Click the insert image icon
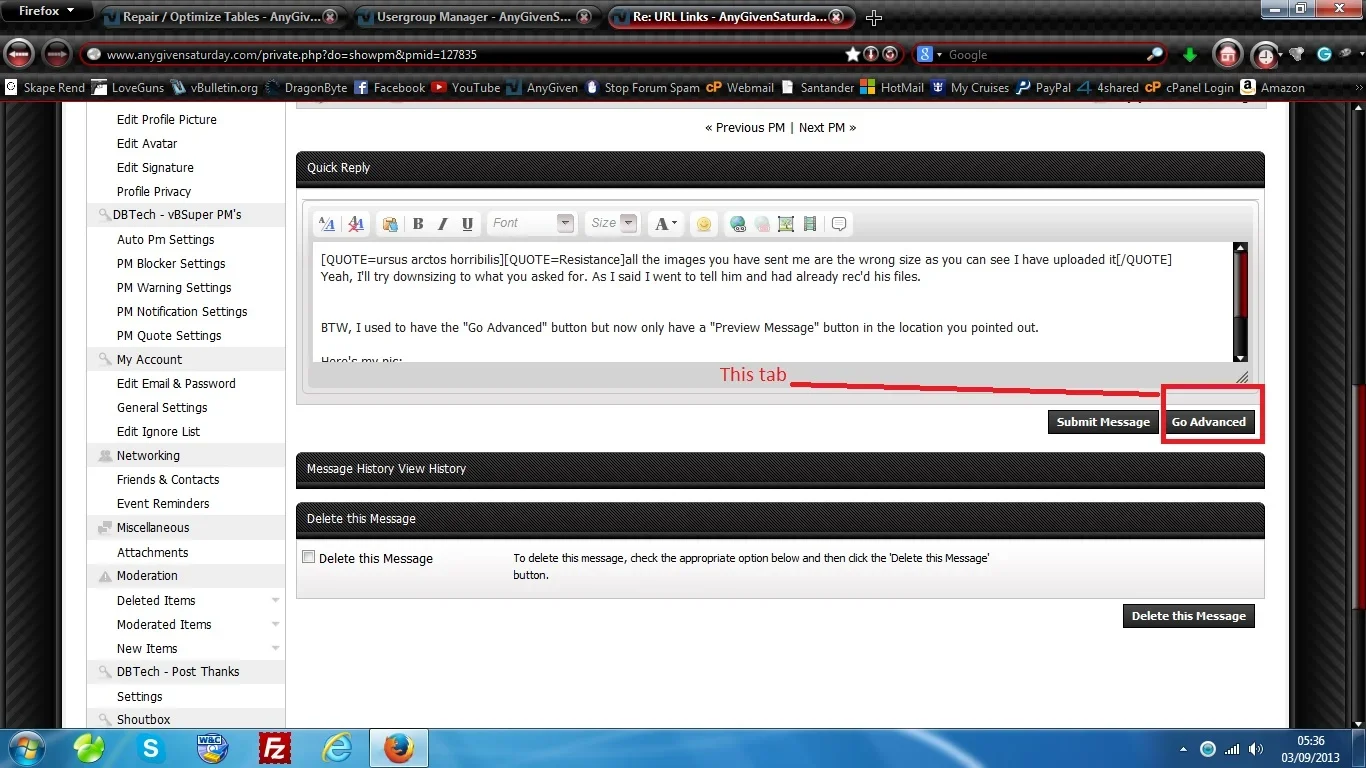The image size is (1366, 768). [786, 224]
